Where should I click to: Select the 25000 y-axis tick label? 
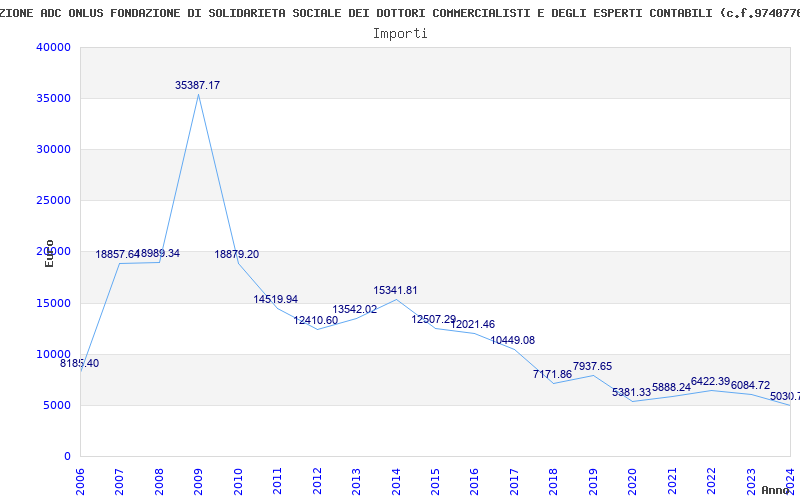coord(54,200)
